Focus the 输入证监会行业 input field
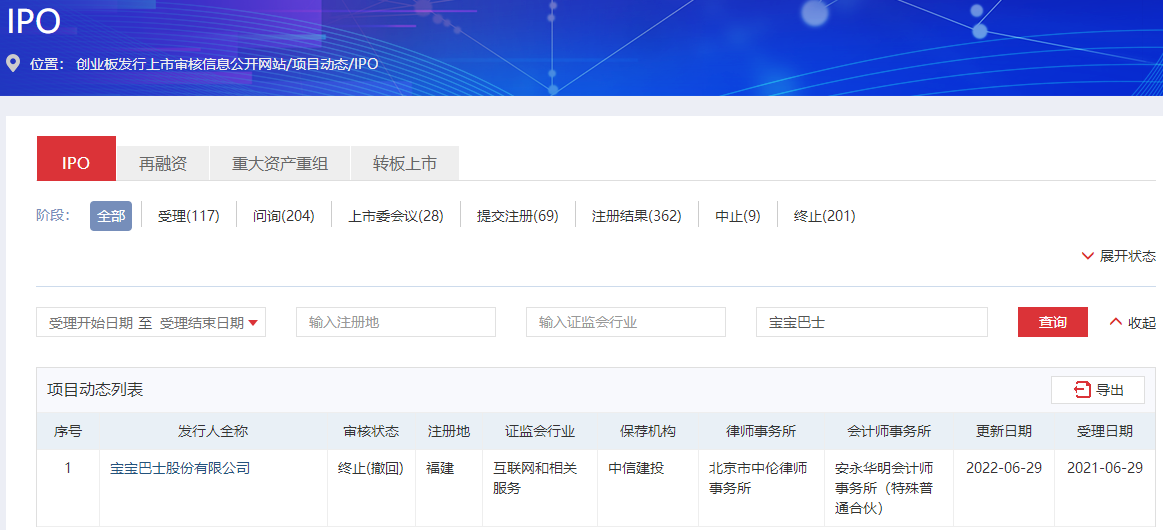Viewport: 1163px width, 530px height. [x=626, y=322]
